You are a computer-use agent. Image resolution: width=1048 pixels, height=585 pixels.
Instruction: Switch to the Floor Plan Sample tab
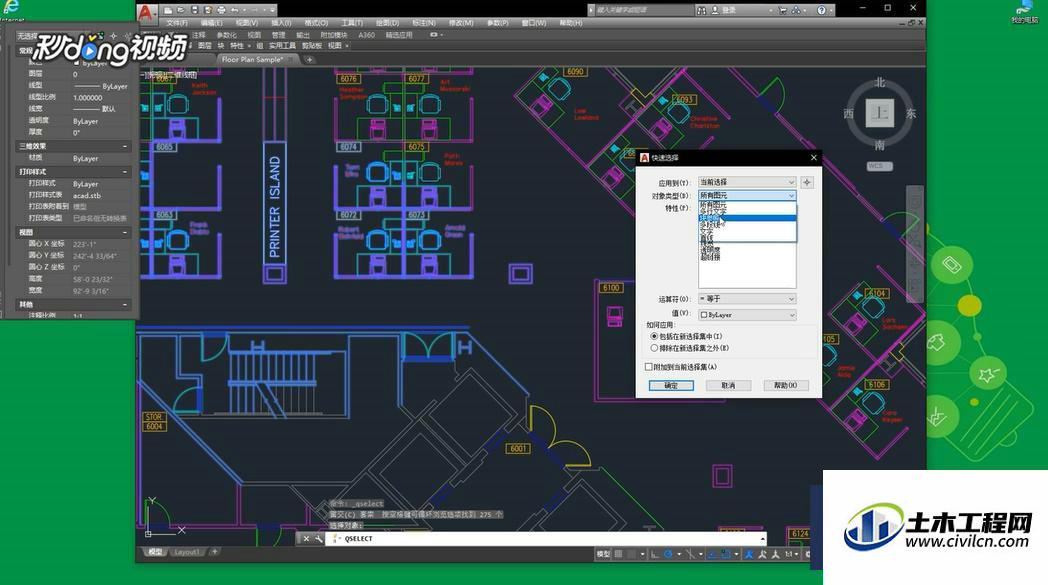[253, 60]
